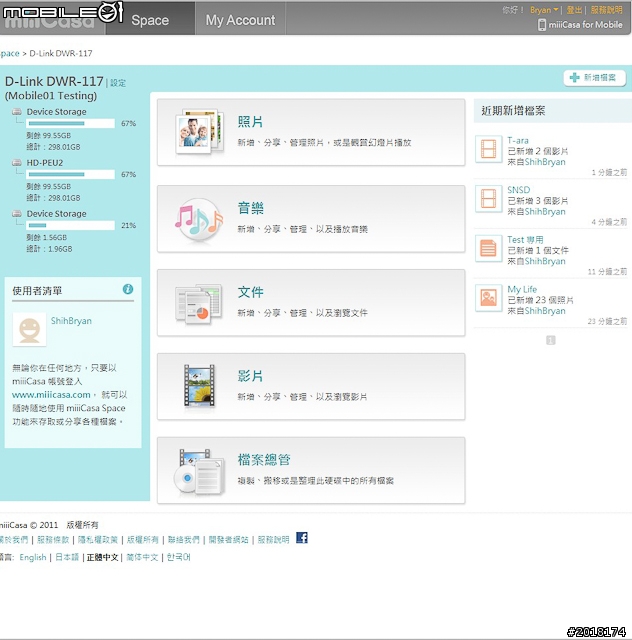This screenshot has height=640, width=632.
Task: Open the 隱私權政策 footer link
Action: tap(98, 540)
